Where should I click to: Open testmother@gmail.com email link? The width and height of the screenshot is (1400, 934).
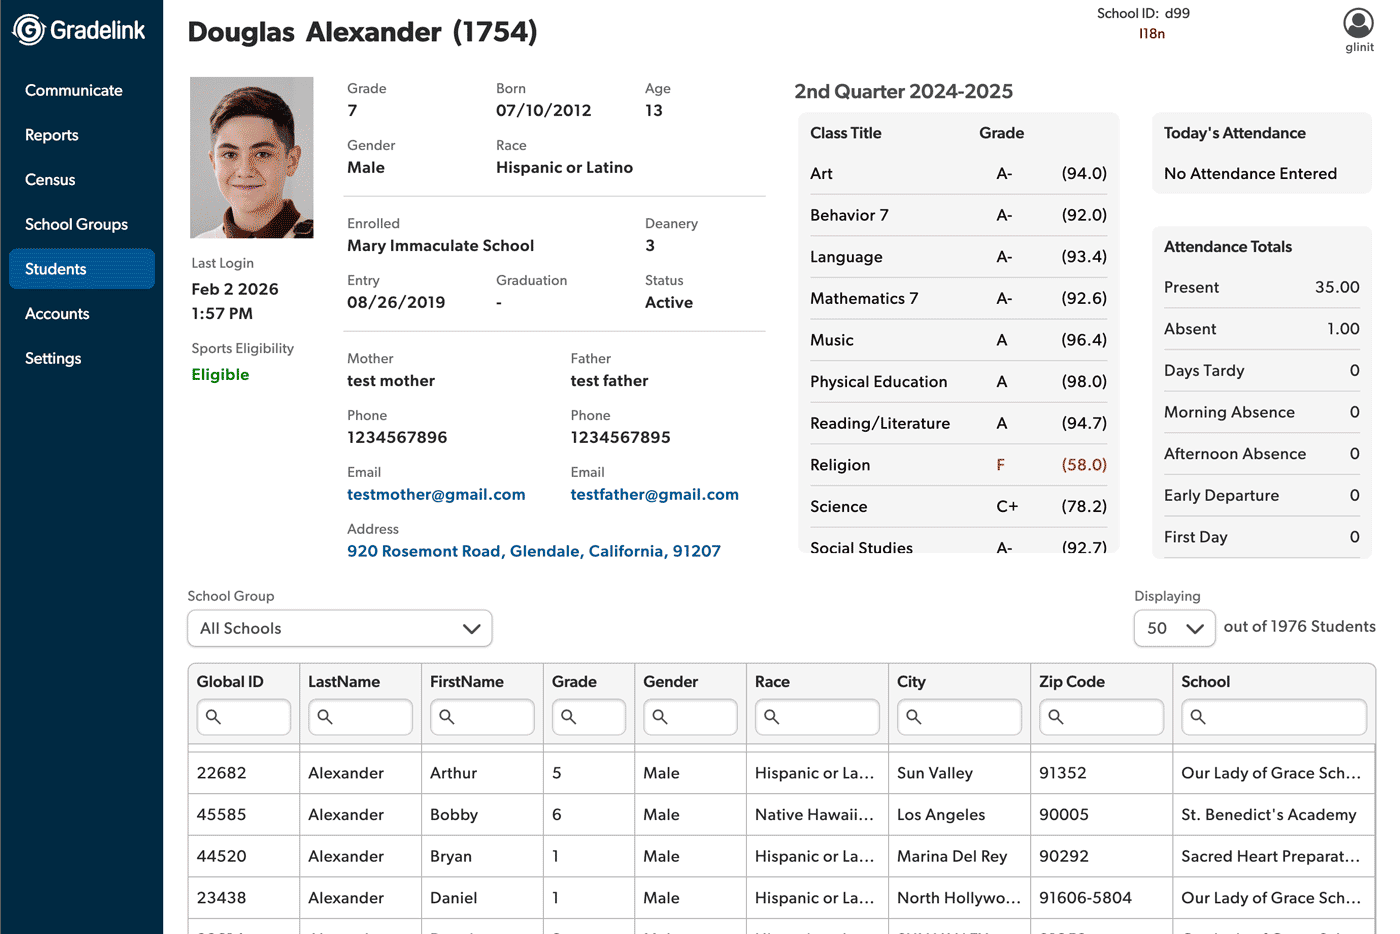[436, 494]
